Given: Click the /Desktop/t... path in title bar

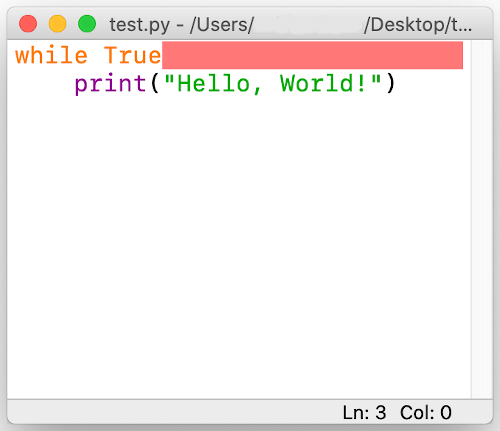Looking at the screenshot, I should tap(418, 25).
